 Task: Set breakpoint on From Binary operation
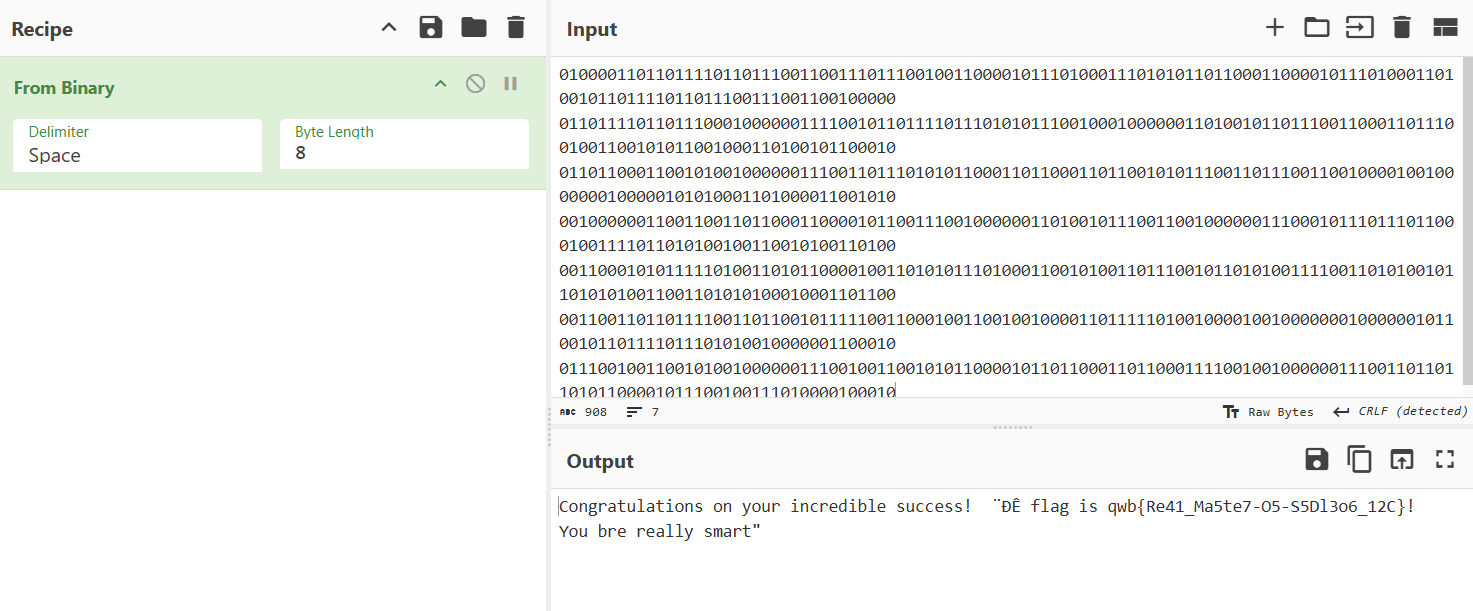click(511, 84)
